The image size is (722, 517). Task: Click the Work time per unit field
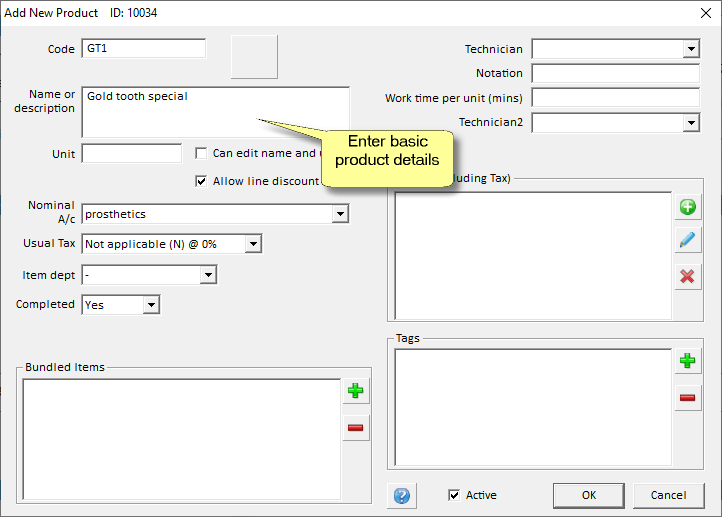click(x=616, y=98)
